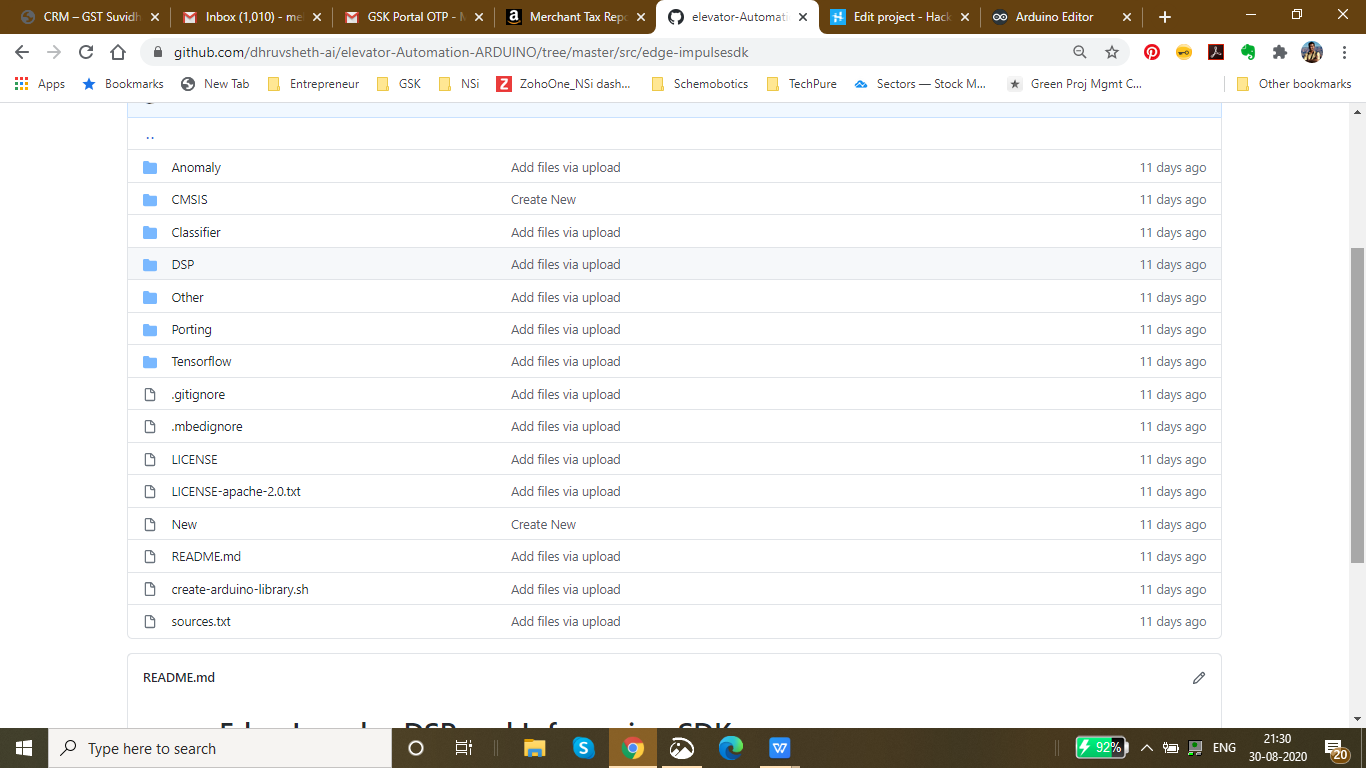Click the Pinterest extension icon
1366x768 pixels.
click(1152, 52)
